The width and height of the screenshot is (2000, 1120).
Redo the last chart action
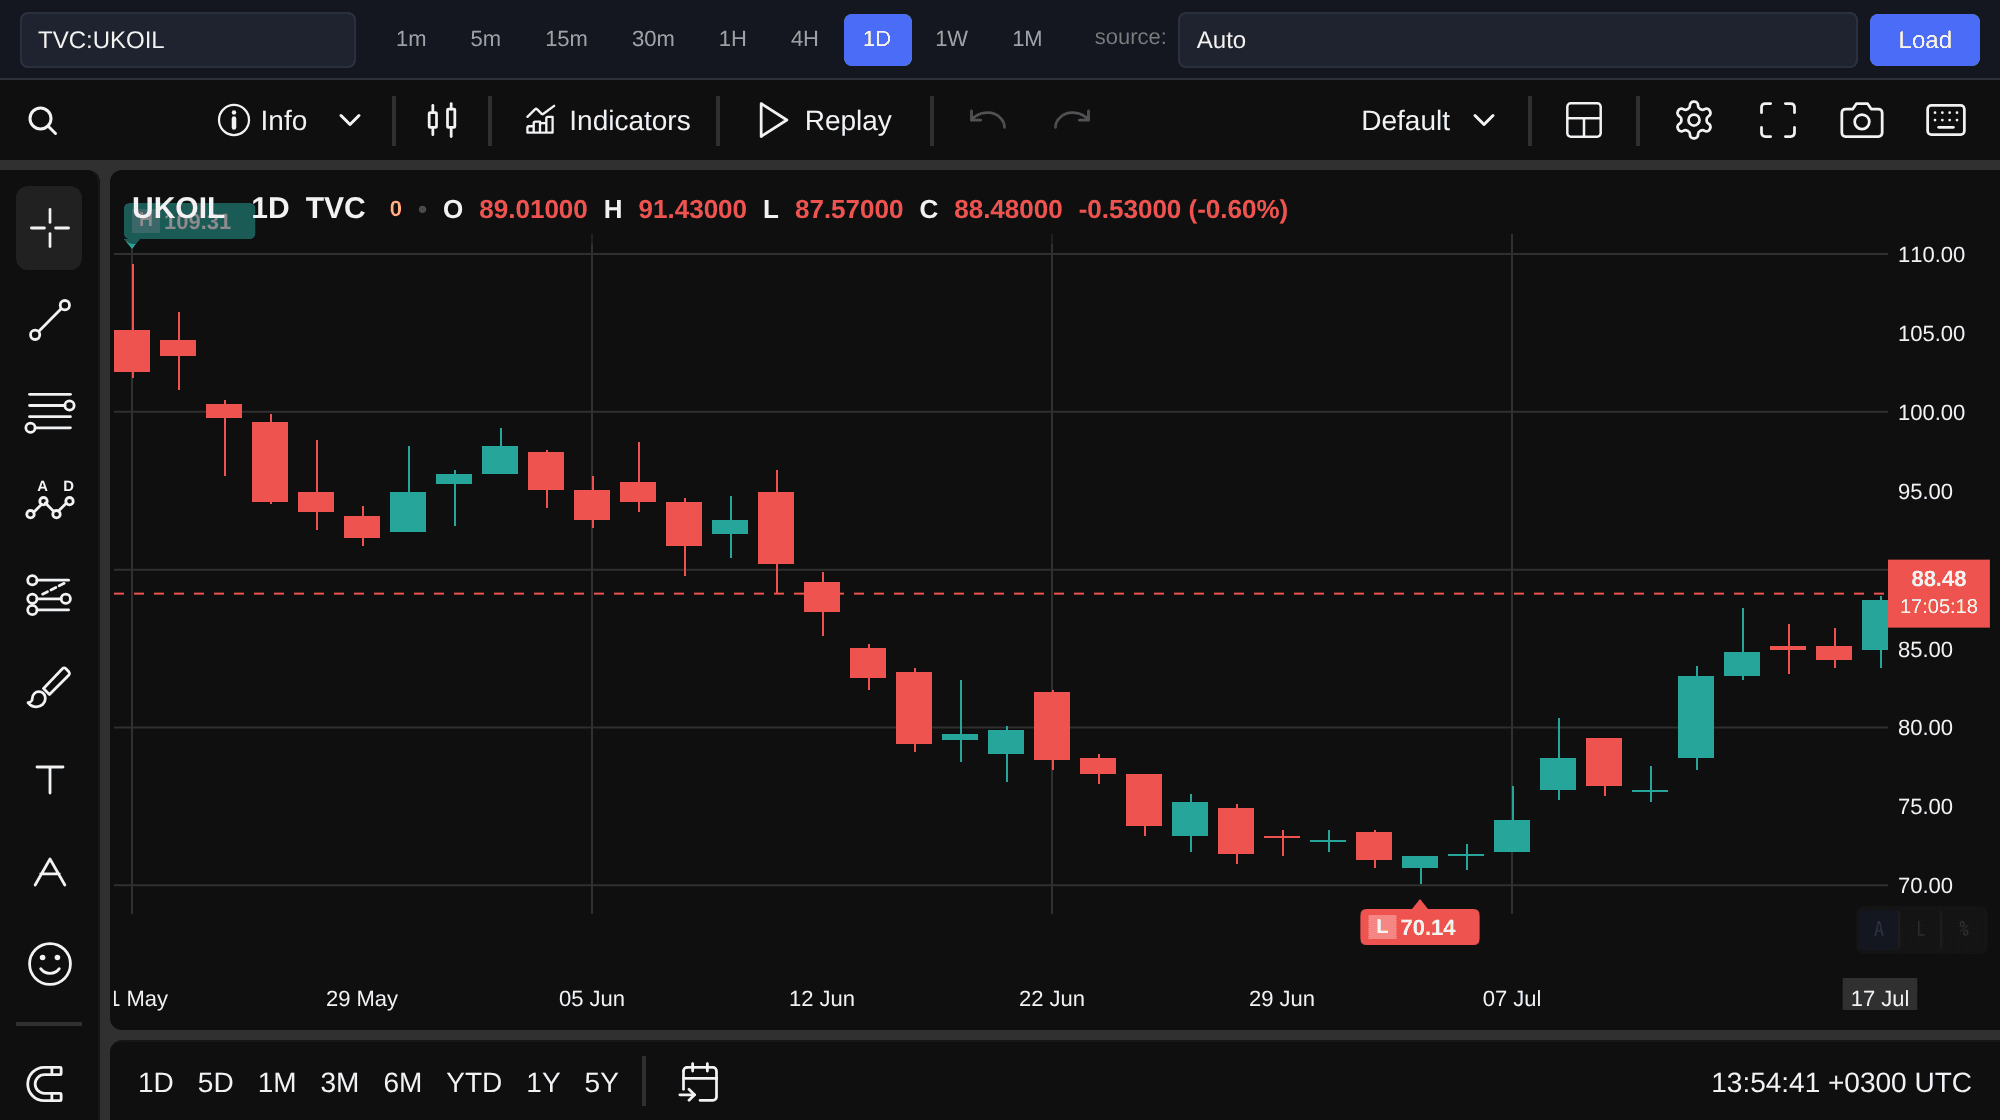pyautogui.click(x=1072, y=121)
